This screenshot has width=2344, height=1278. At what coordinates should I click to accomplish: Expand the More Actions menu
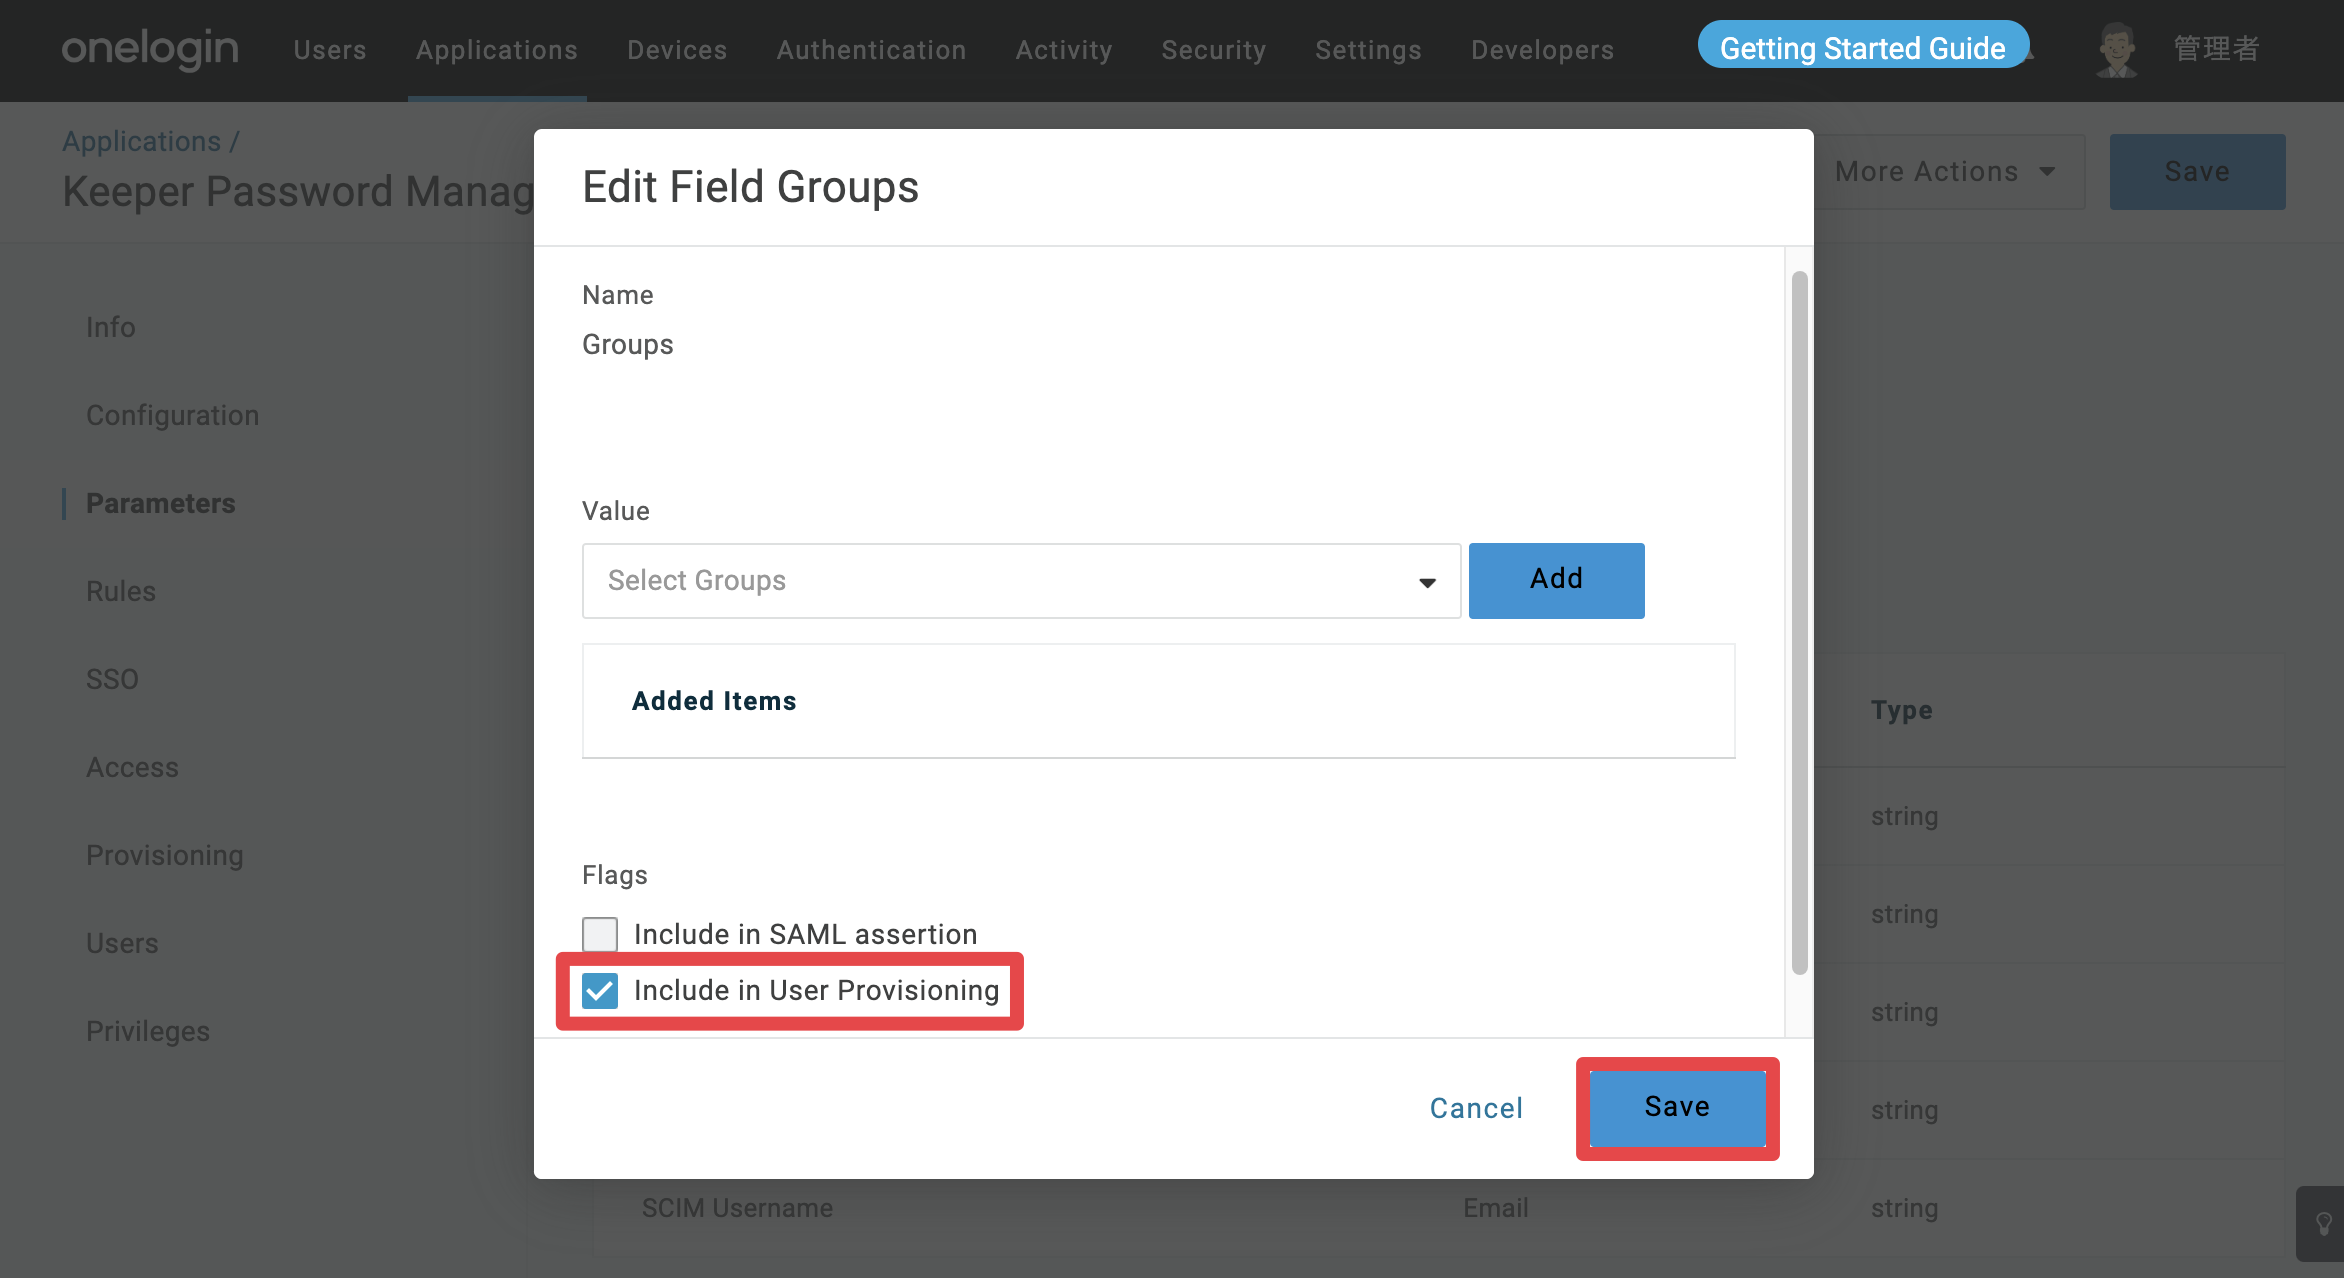(1945, 172)
